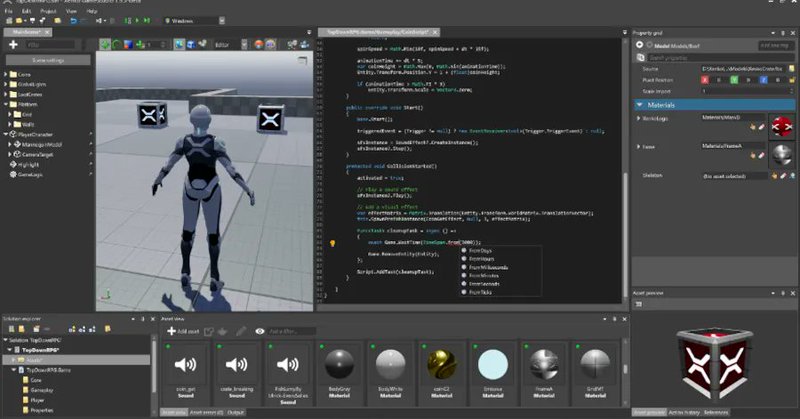Image resolution: width=800 pixels, height=419 pixels.
Task: Open the Edit menu
Action: click(x=27, y=11)
